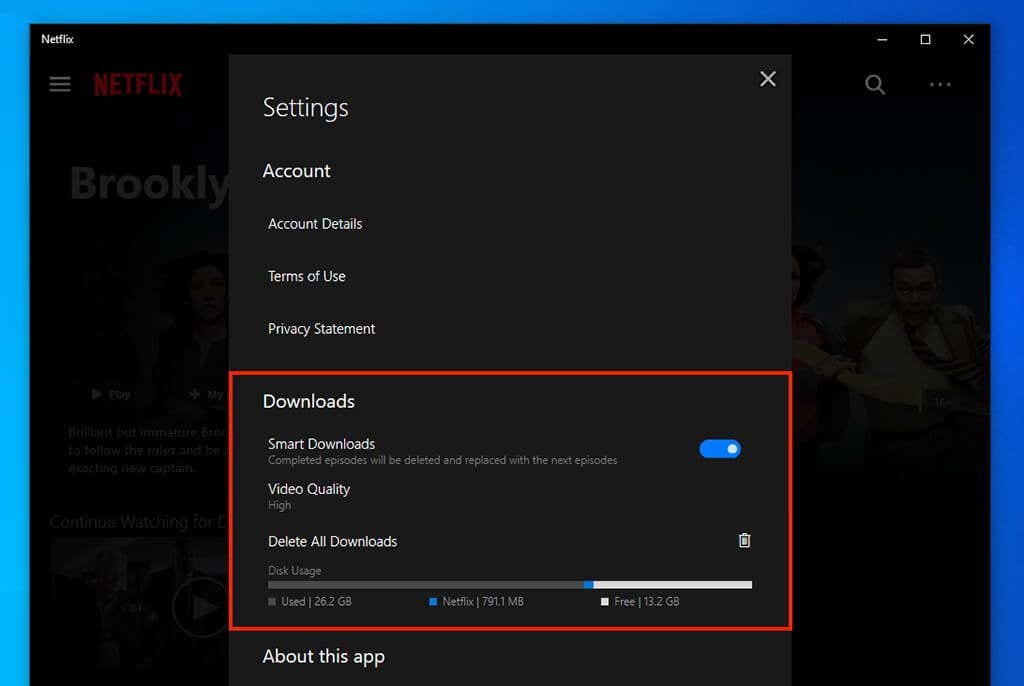Open the Terms of Use
Image resolution: width=1024 pixels, height=686 pixels.
click(306, 276)
